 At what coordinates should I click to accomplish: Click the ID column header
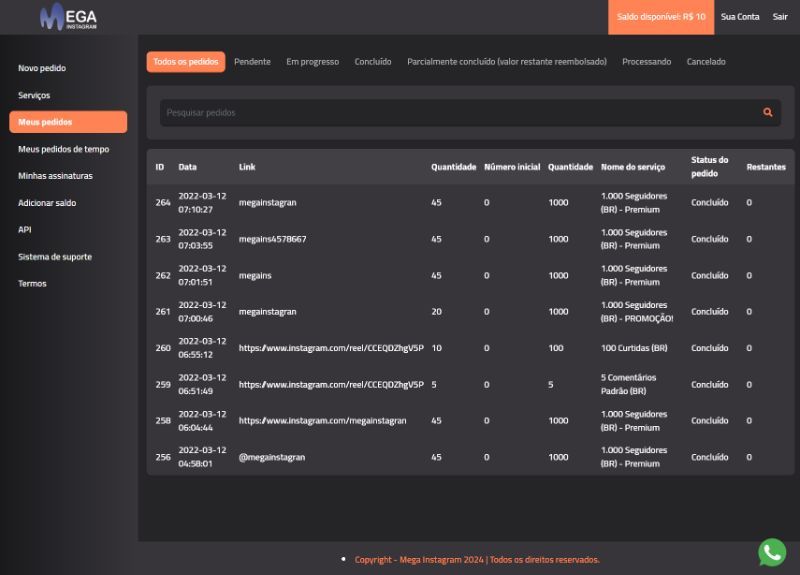(x=160, y=167)
